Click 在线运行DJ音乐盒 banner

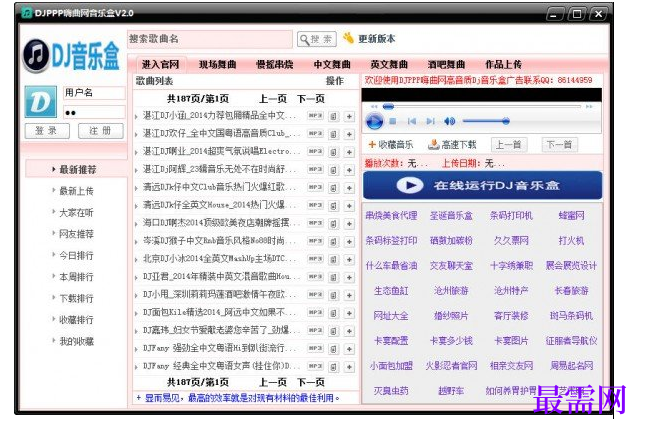pos(483,185)
